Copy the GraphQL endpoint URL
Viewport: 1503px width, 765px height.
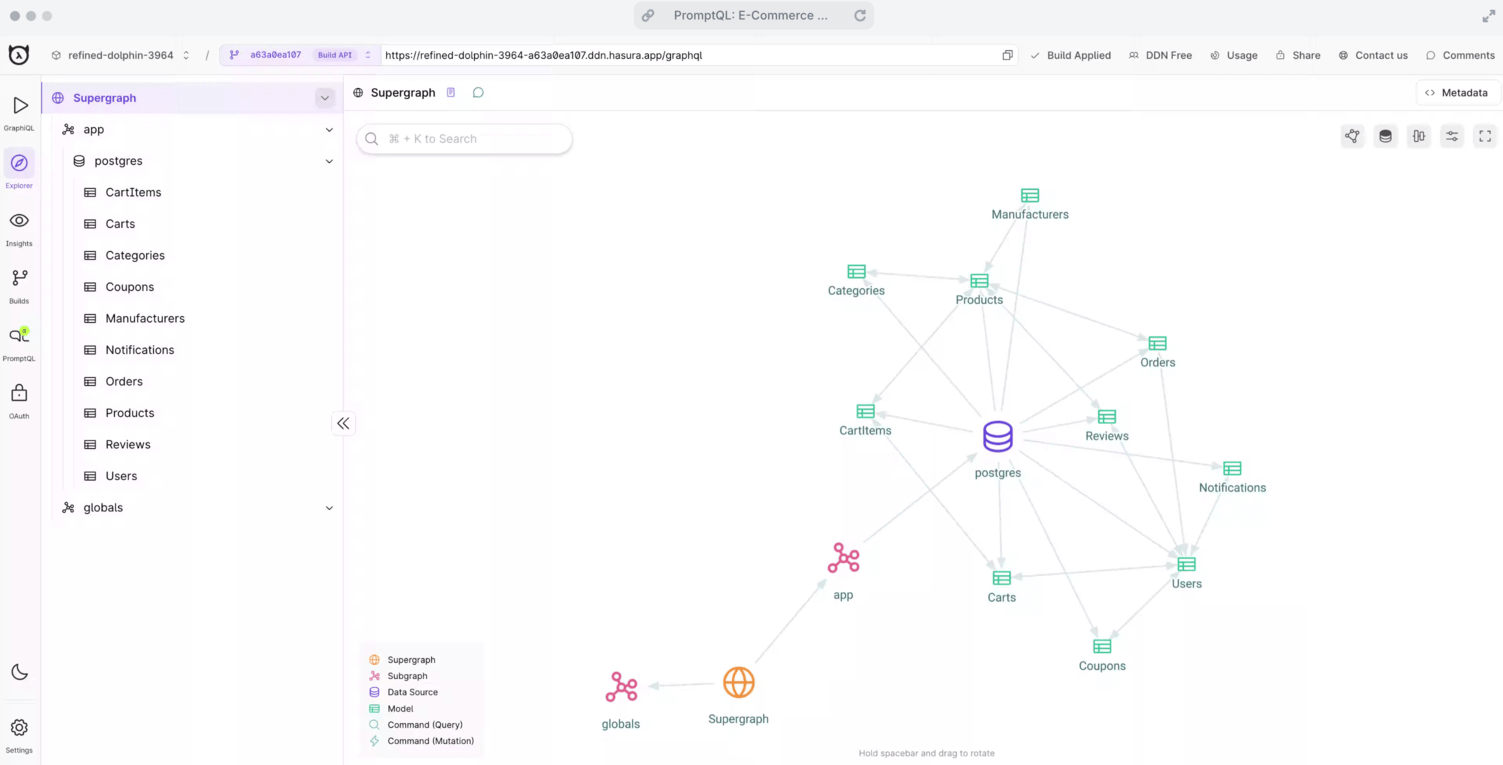[x=1007, y=57]
